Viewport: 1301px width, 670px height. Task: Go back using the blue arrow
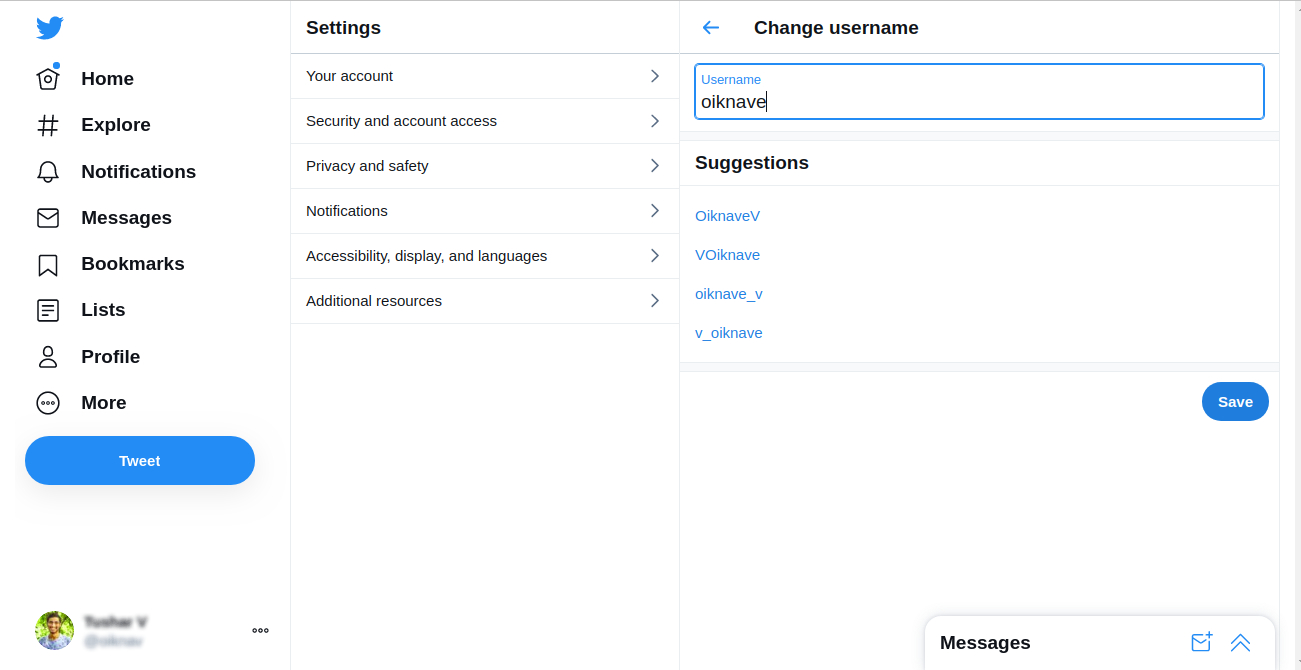tap(710, 28)
